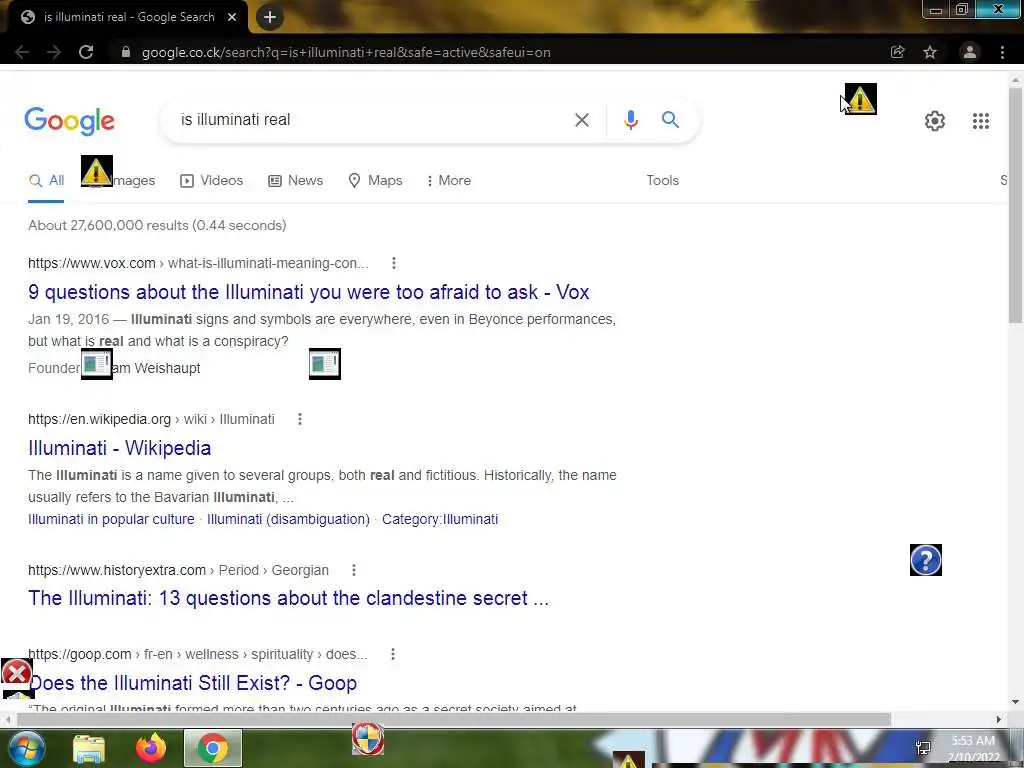Open Windows Start menu
The width and height of the screenshot is (1024, 768).
click(x=26, y=748)
